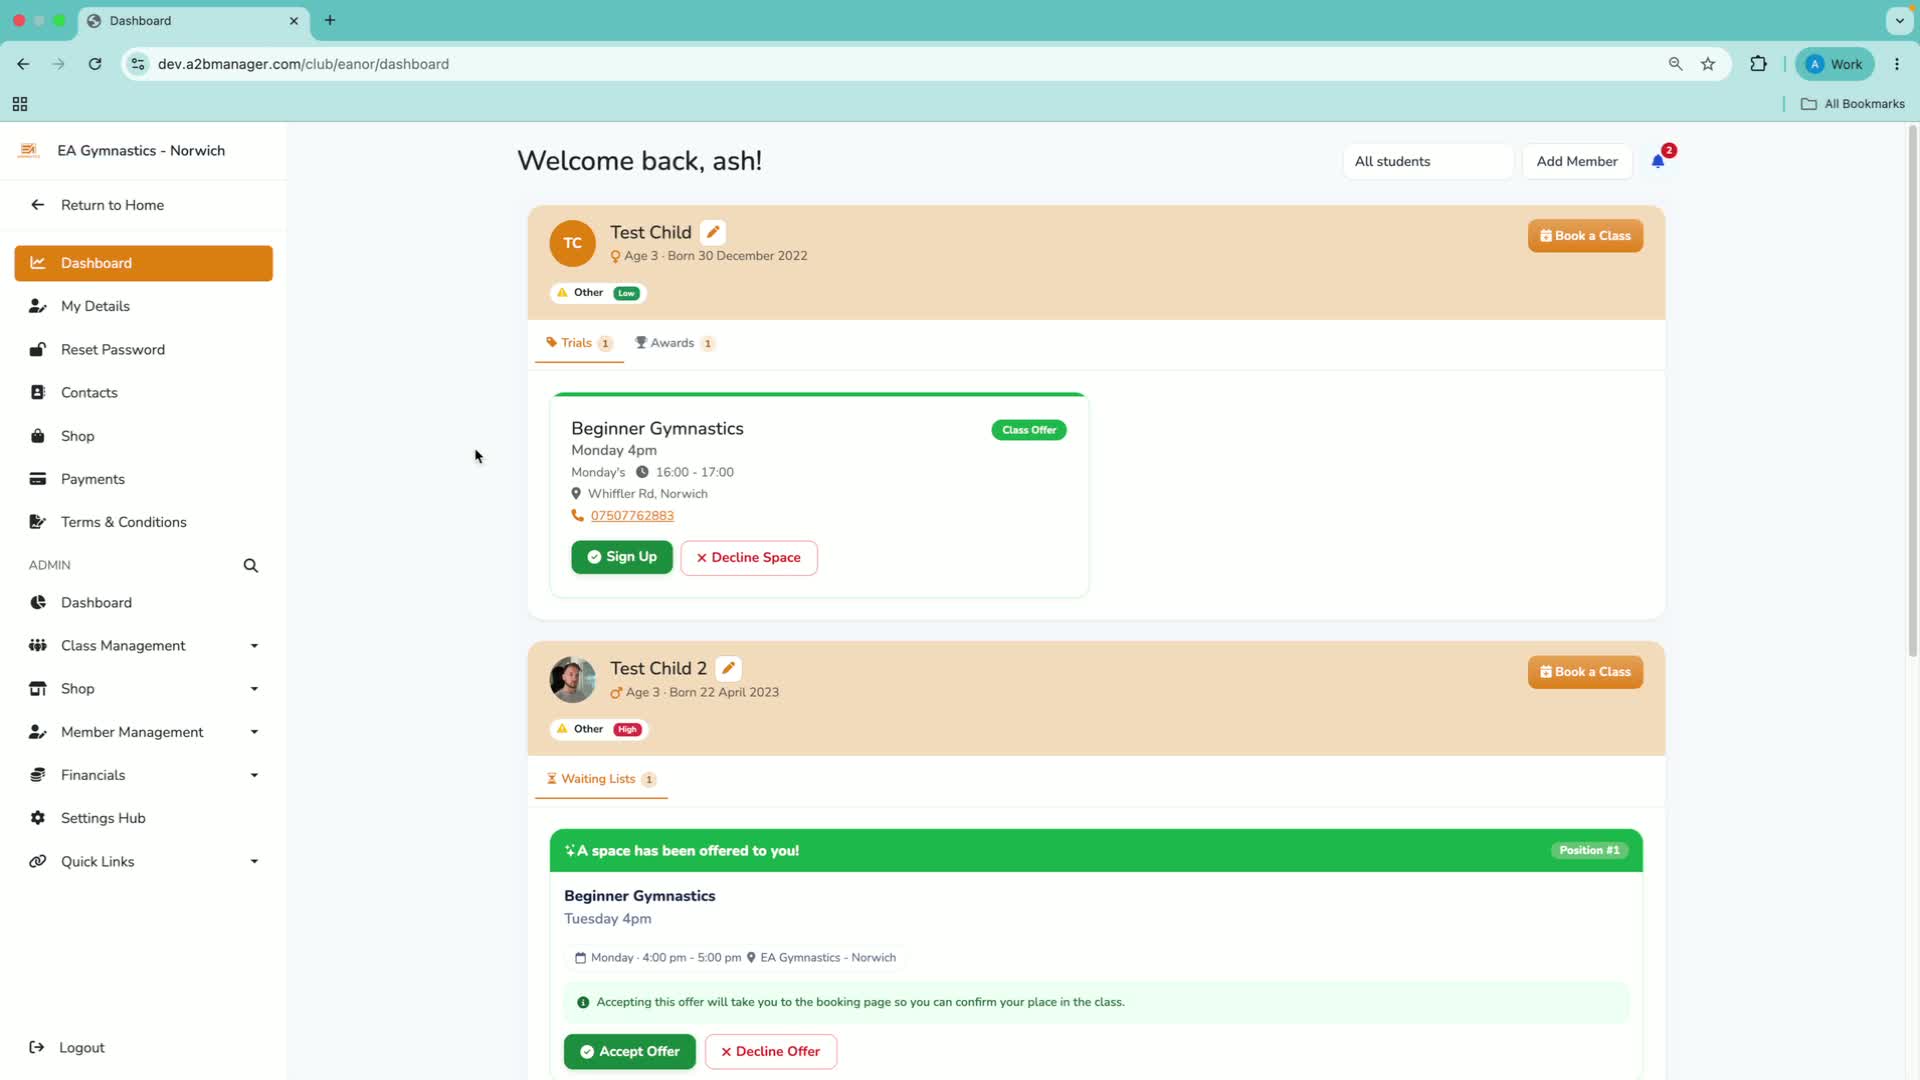
Task: Switch to the Awards tab
Action: [x=675, y=343]
